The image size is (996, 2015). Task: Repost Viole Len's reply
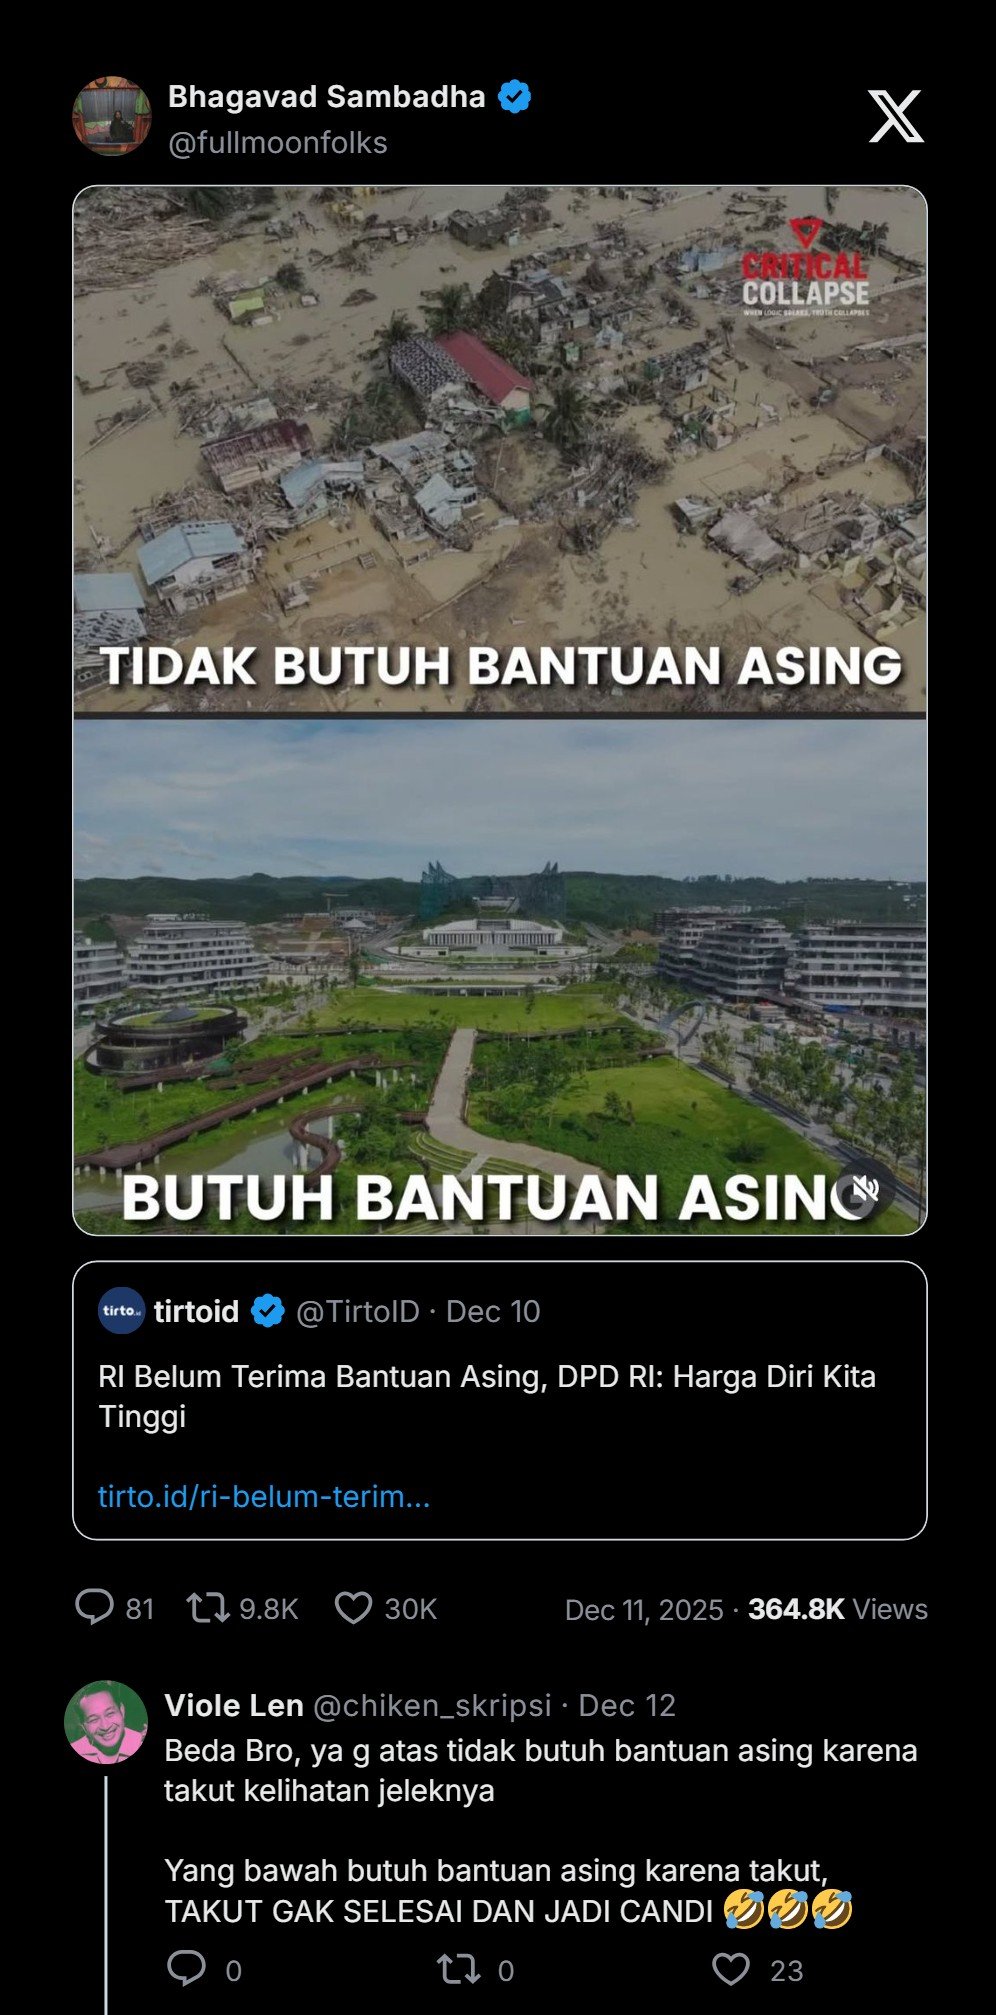tap(459, 1969)
